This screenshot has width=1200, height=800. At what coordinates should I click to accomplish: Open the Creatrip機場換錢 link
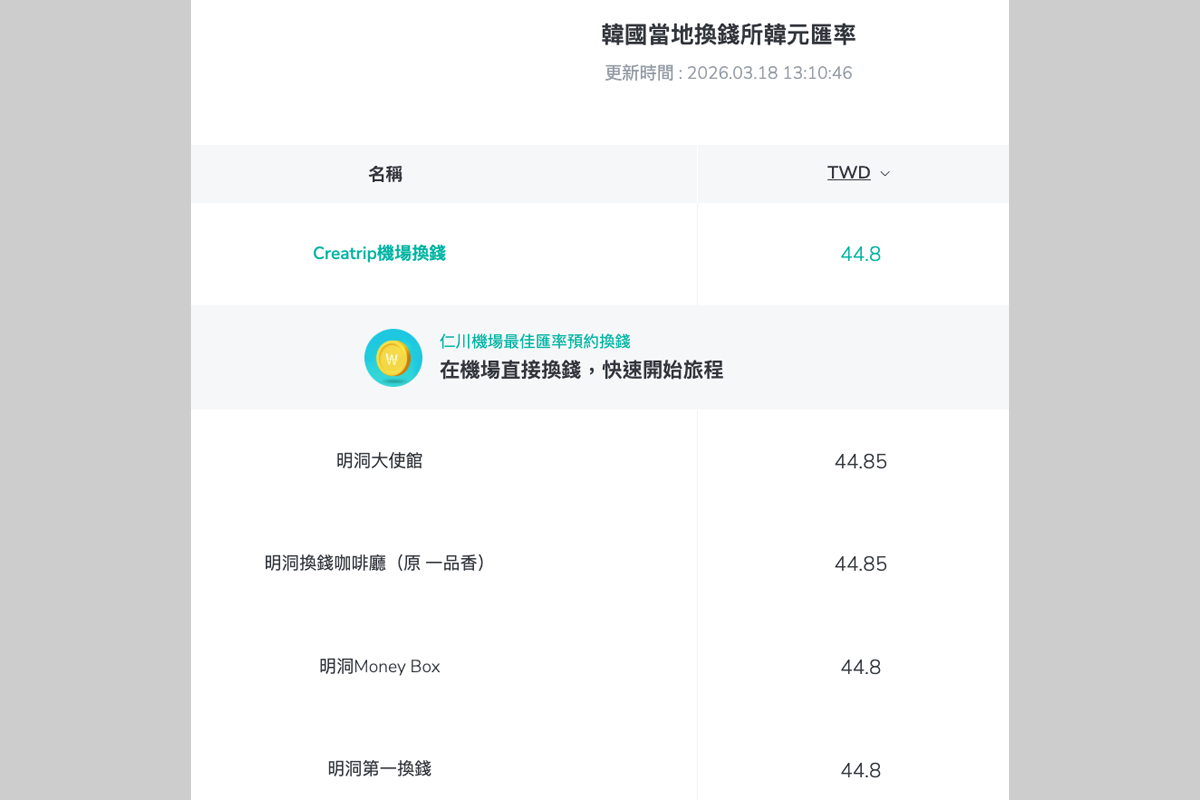tap(379, 254)
